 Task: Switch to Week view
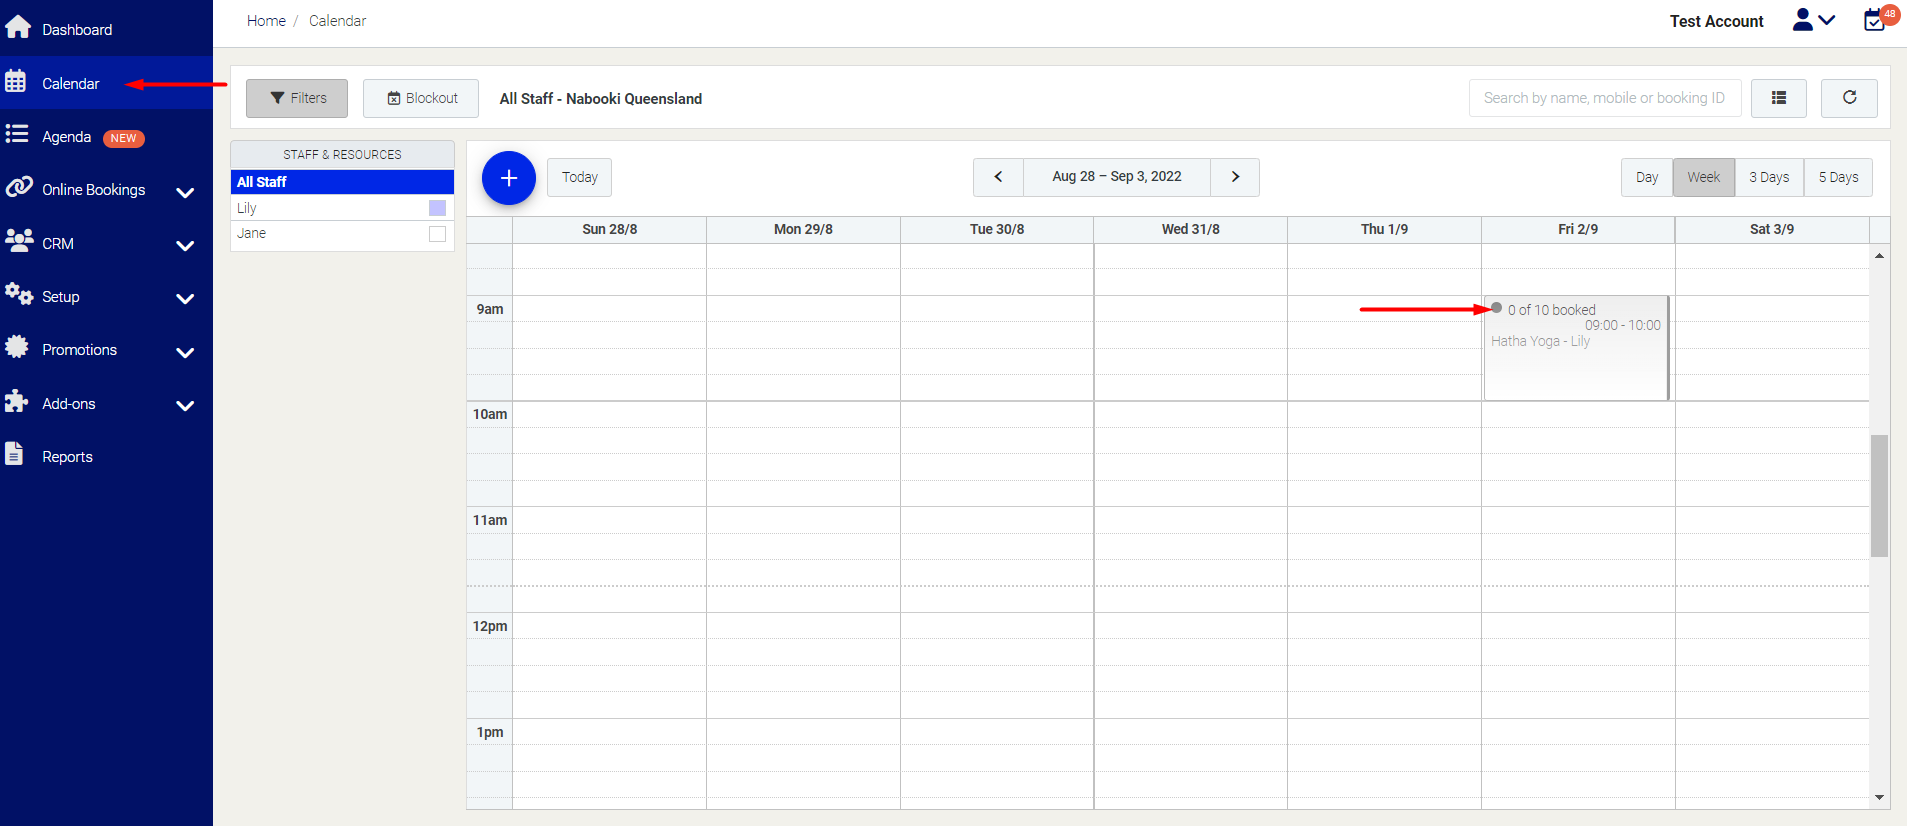coord(1704,177)
